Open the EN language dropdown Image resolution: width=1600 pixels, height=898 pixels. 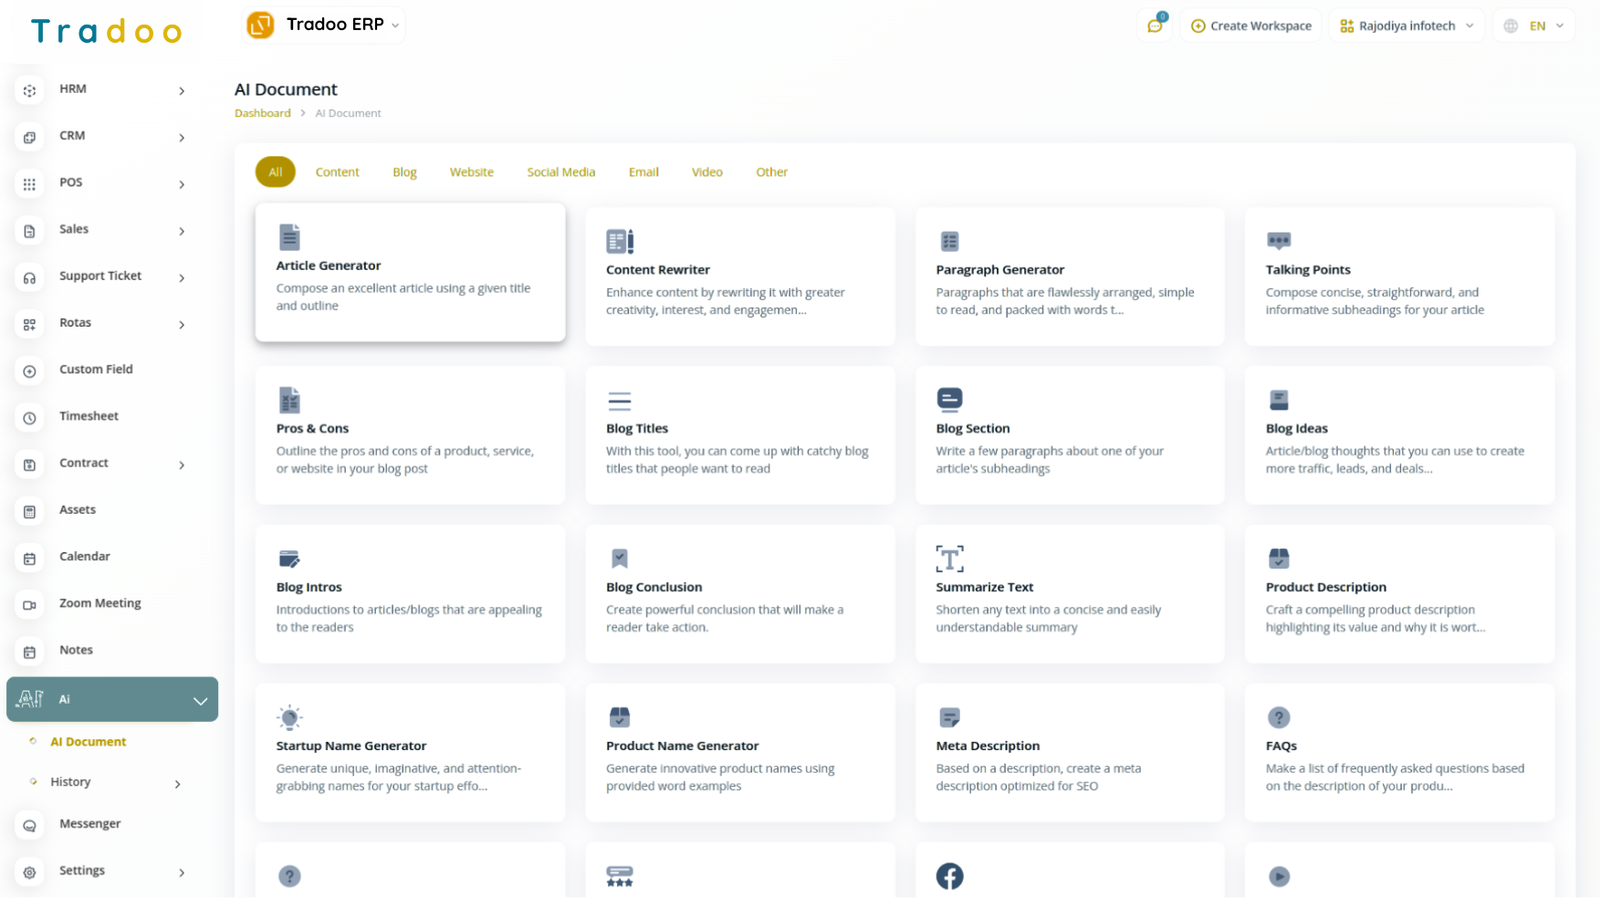(1535, 26)
